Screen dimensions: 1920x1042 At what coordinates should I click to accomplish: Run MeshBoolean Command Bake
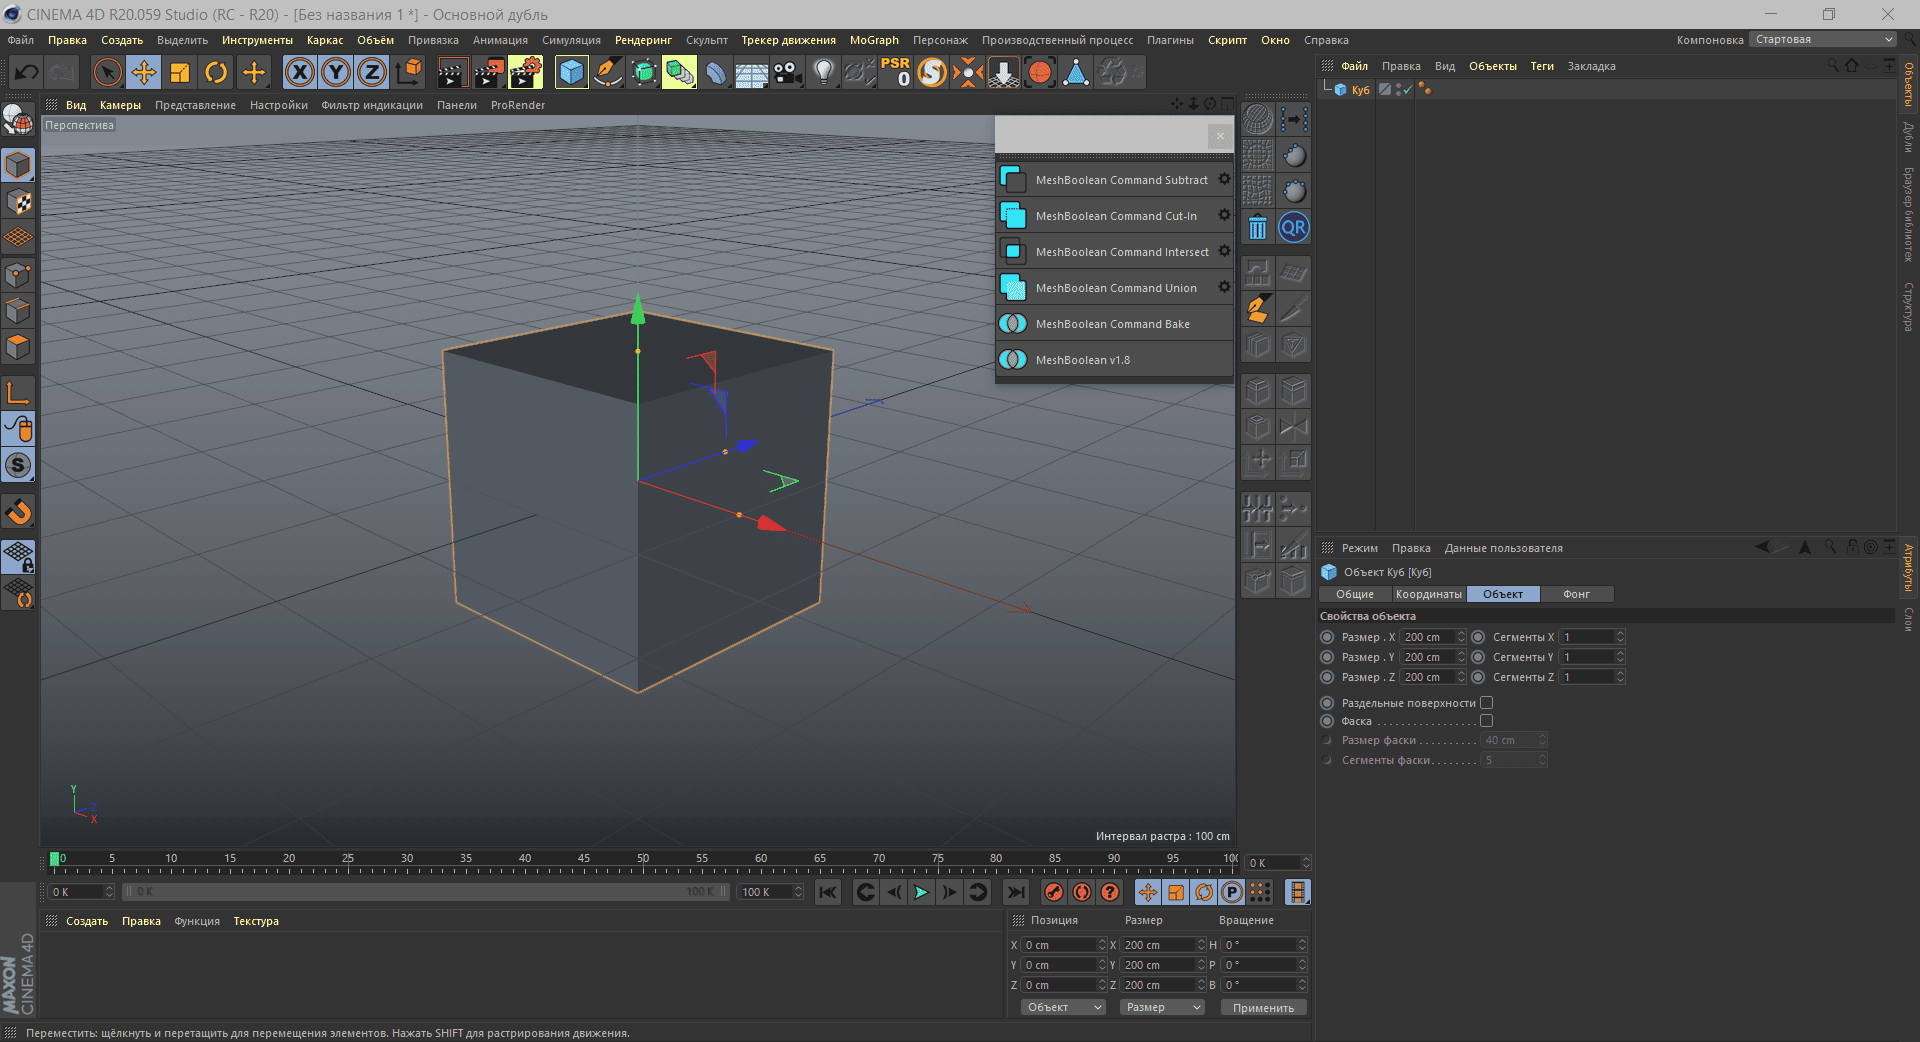point(1114,324)
